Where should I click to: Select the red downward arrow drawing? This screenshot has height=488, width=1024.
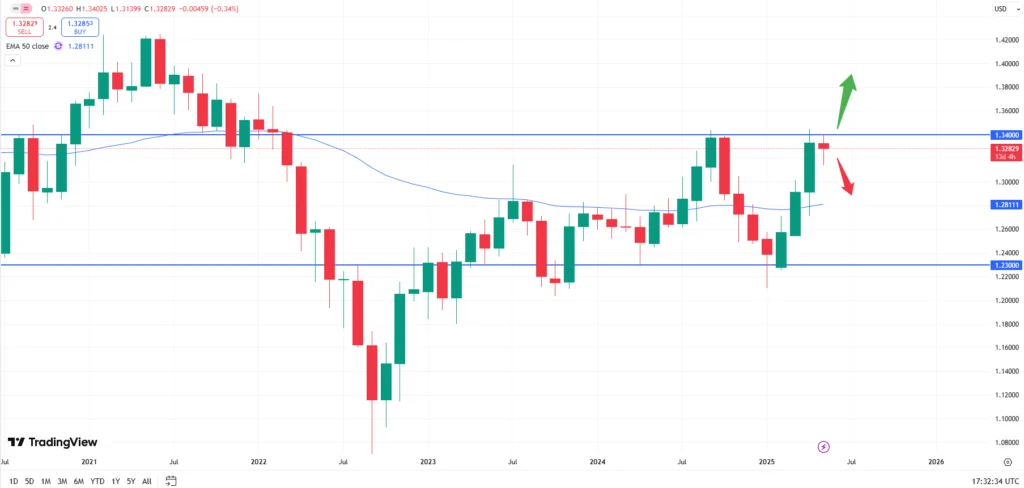tap(845, 176)
